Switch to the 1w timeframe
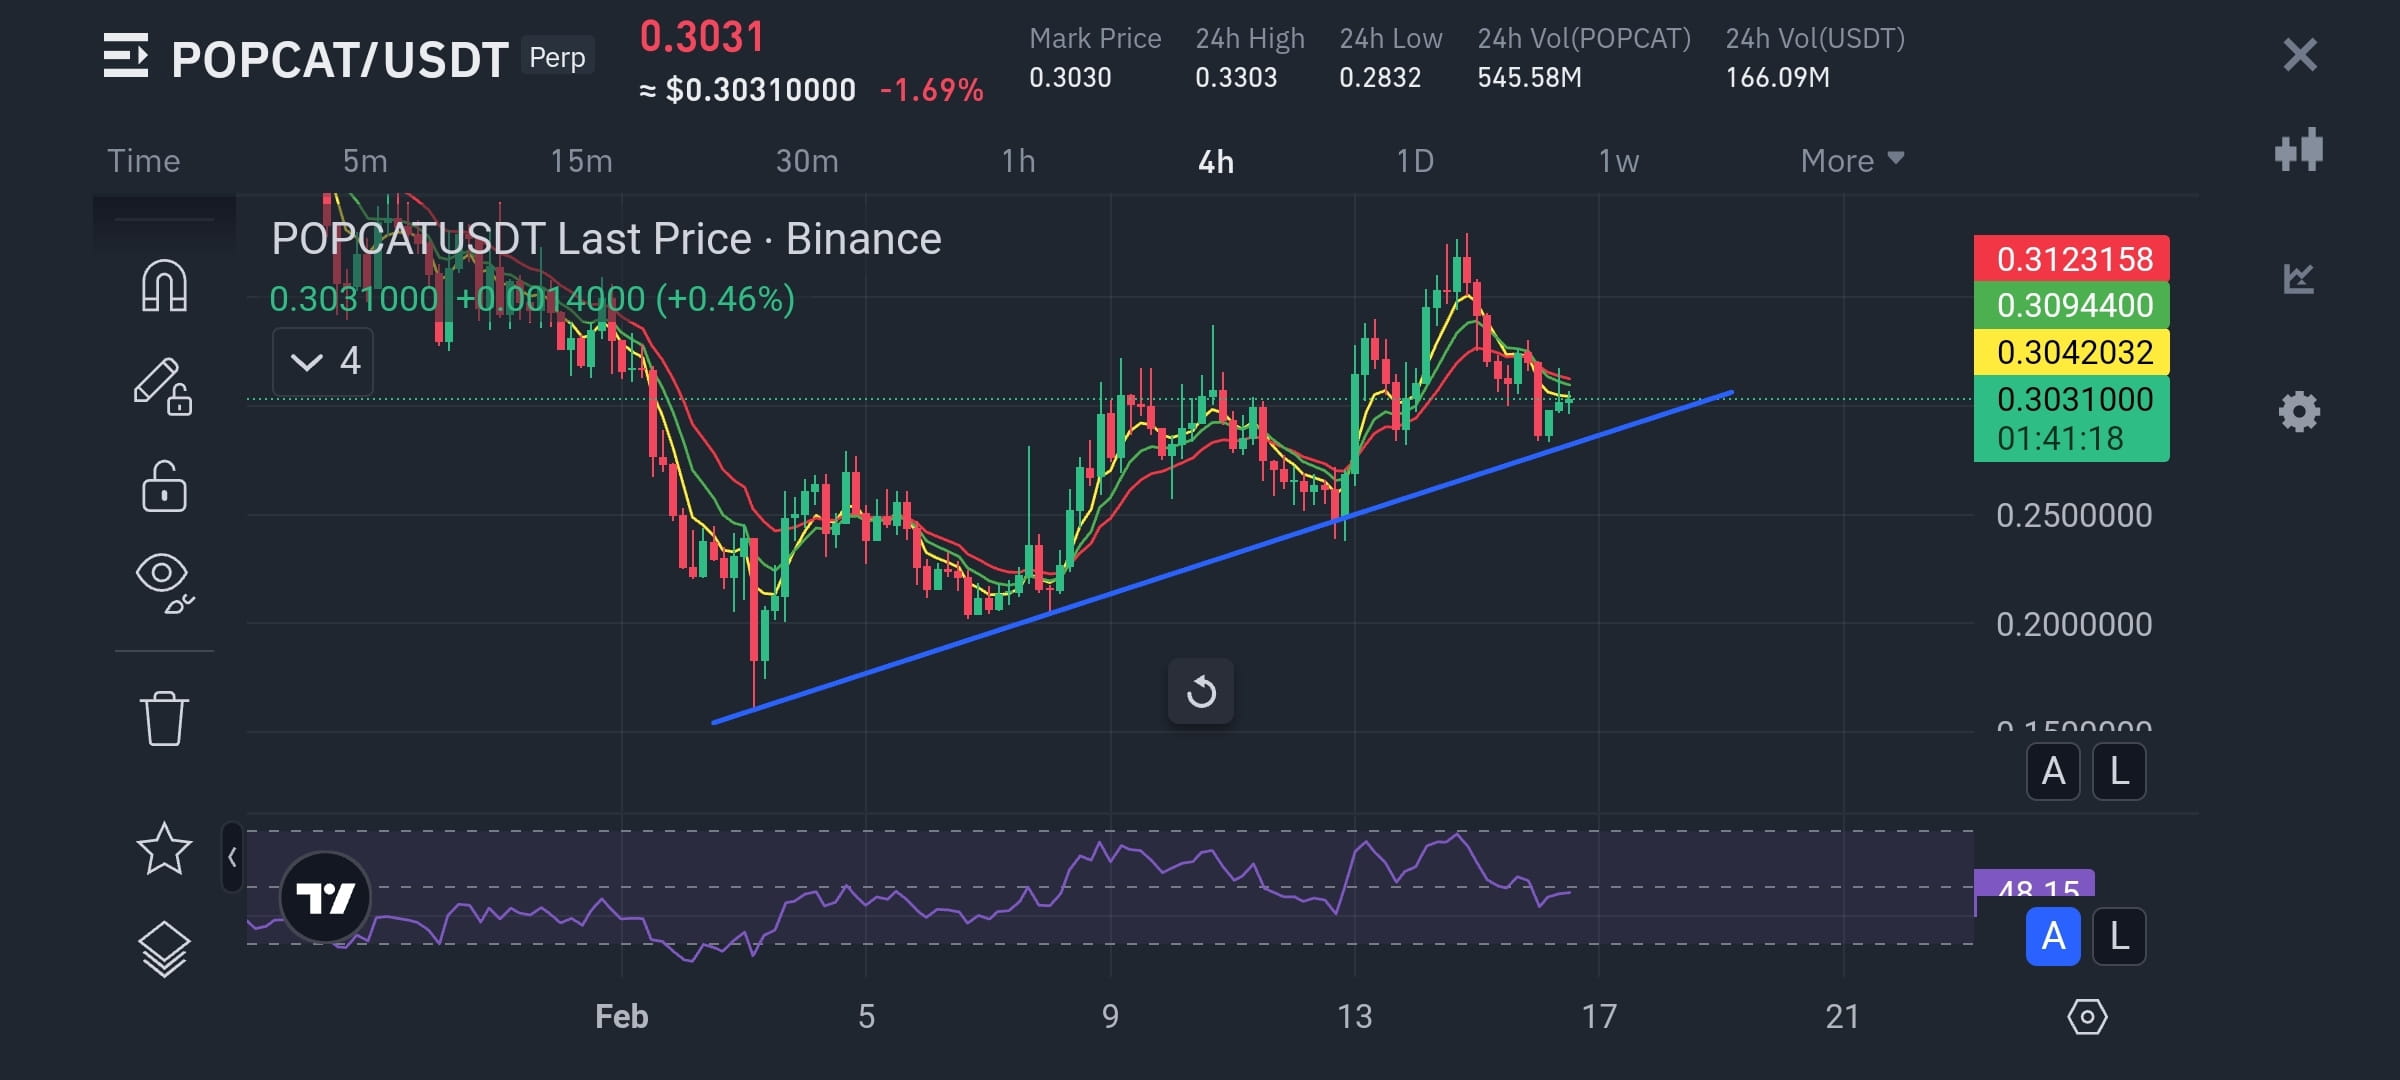 [x=1619, y=161]
